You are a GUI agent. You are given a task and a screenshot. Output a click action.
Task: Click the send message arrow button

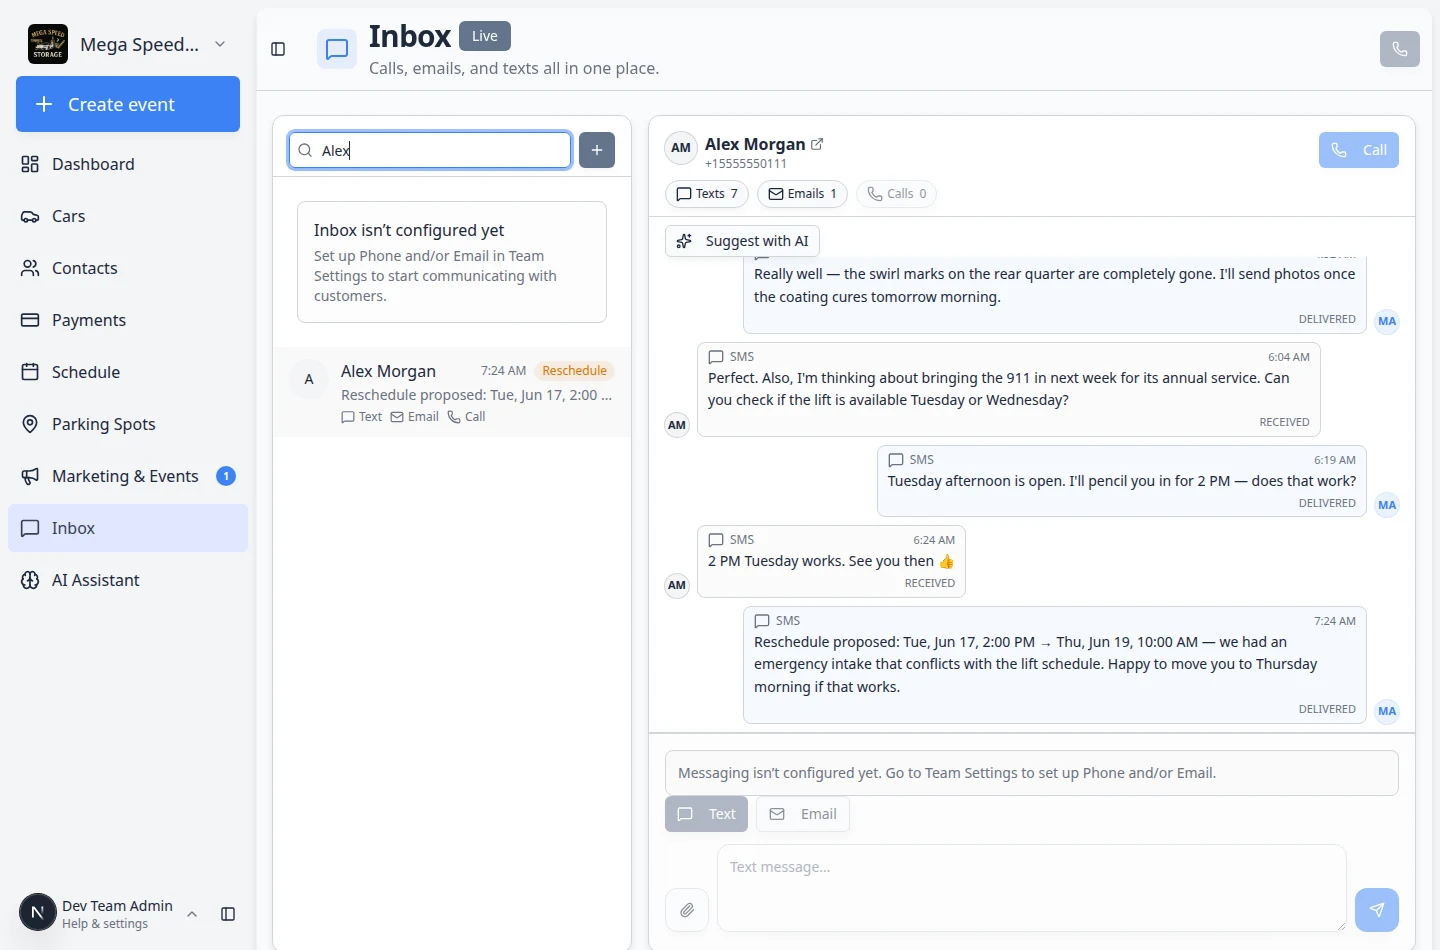(1377, 910)
